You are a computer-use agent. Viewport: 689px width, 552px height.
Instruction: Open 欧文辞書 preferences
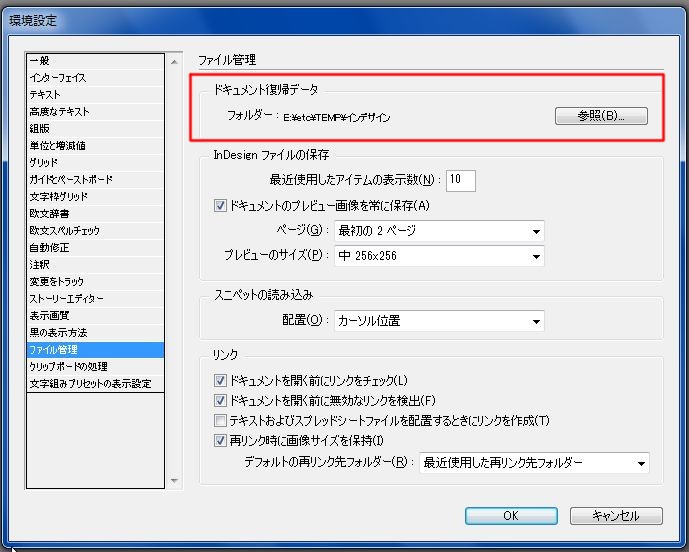(x=95, y=214)
